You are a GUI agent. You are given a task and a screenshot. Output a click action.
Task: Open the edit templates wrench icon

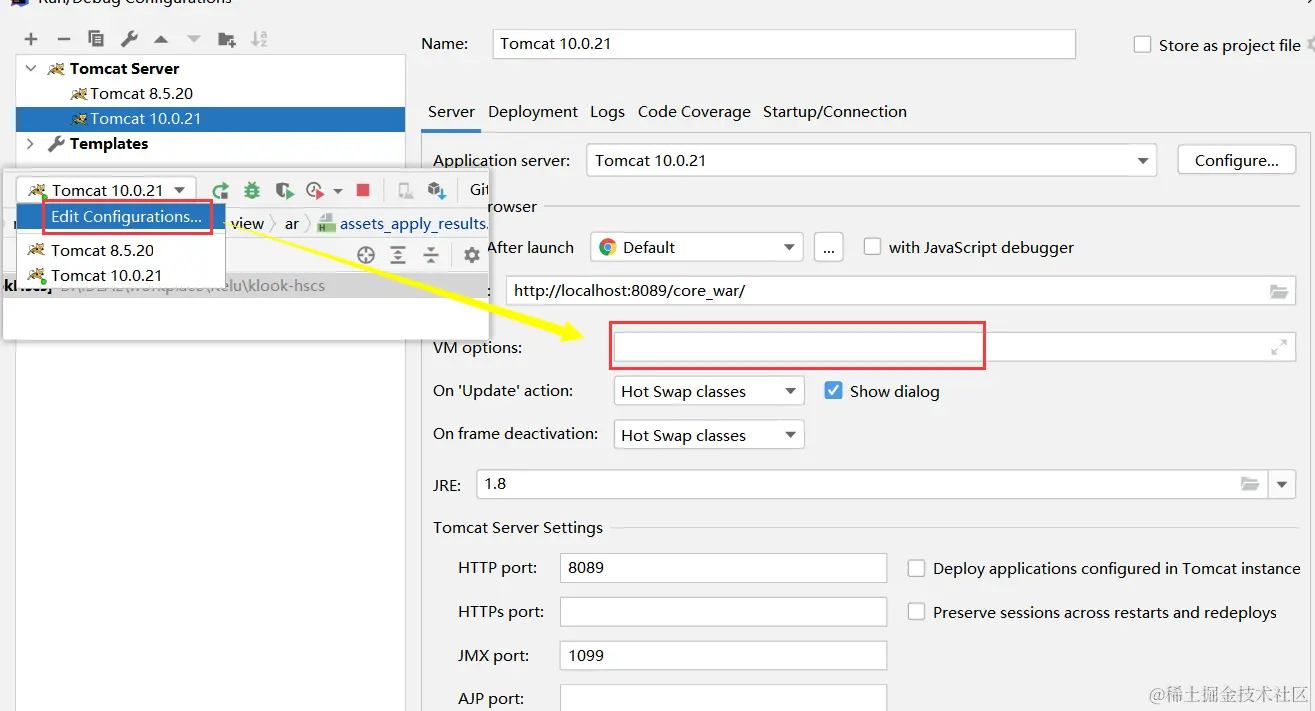click(x=129, y=39)
